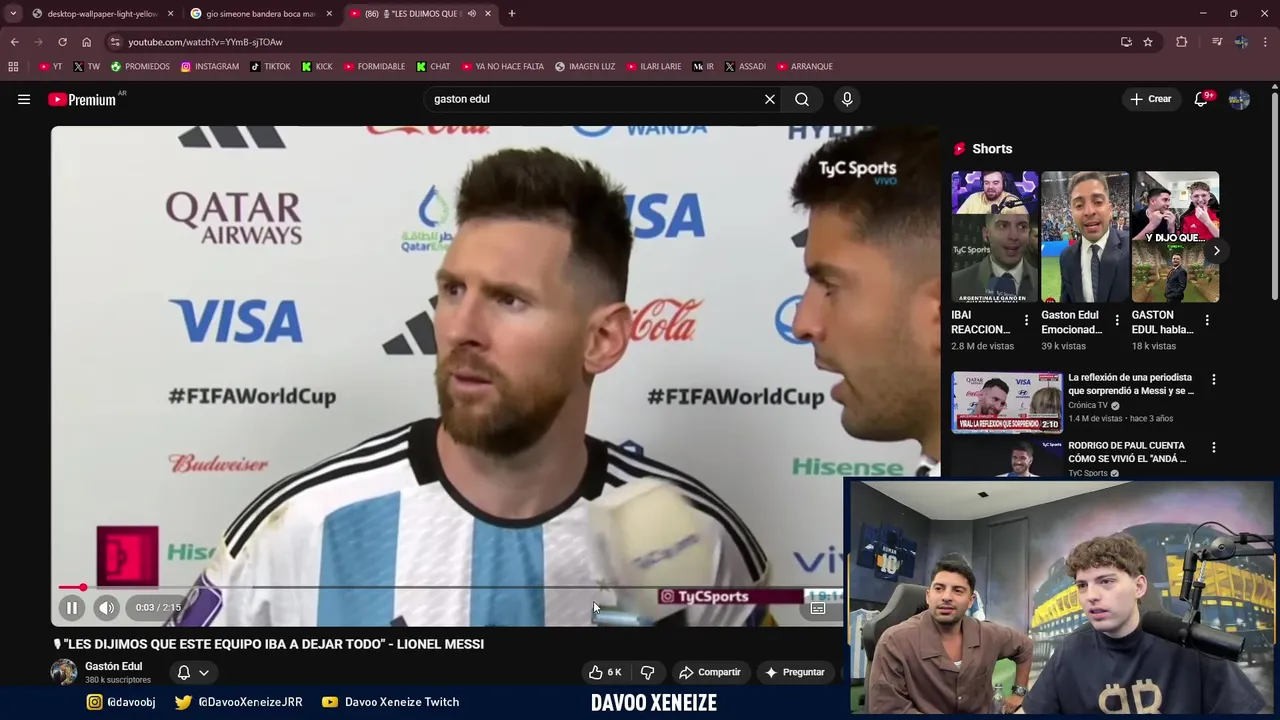1280x720 pixels.
Task: Mute the YouTube tab audio icon
Action: coord(471,14)
